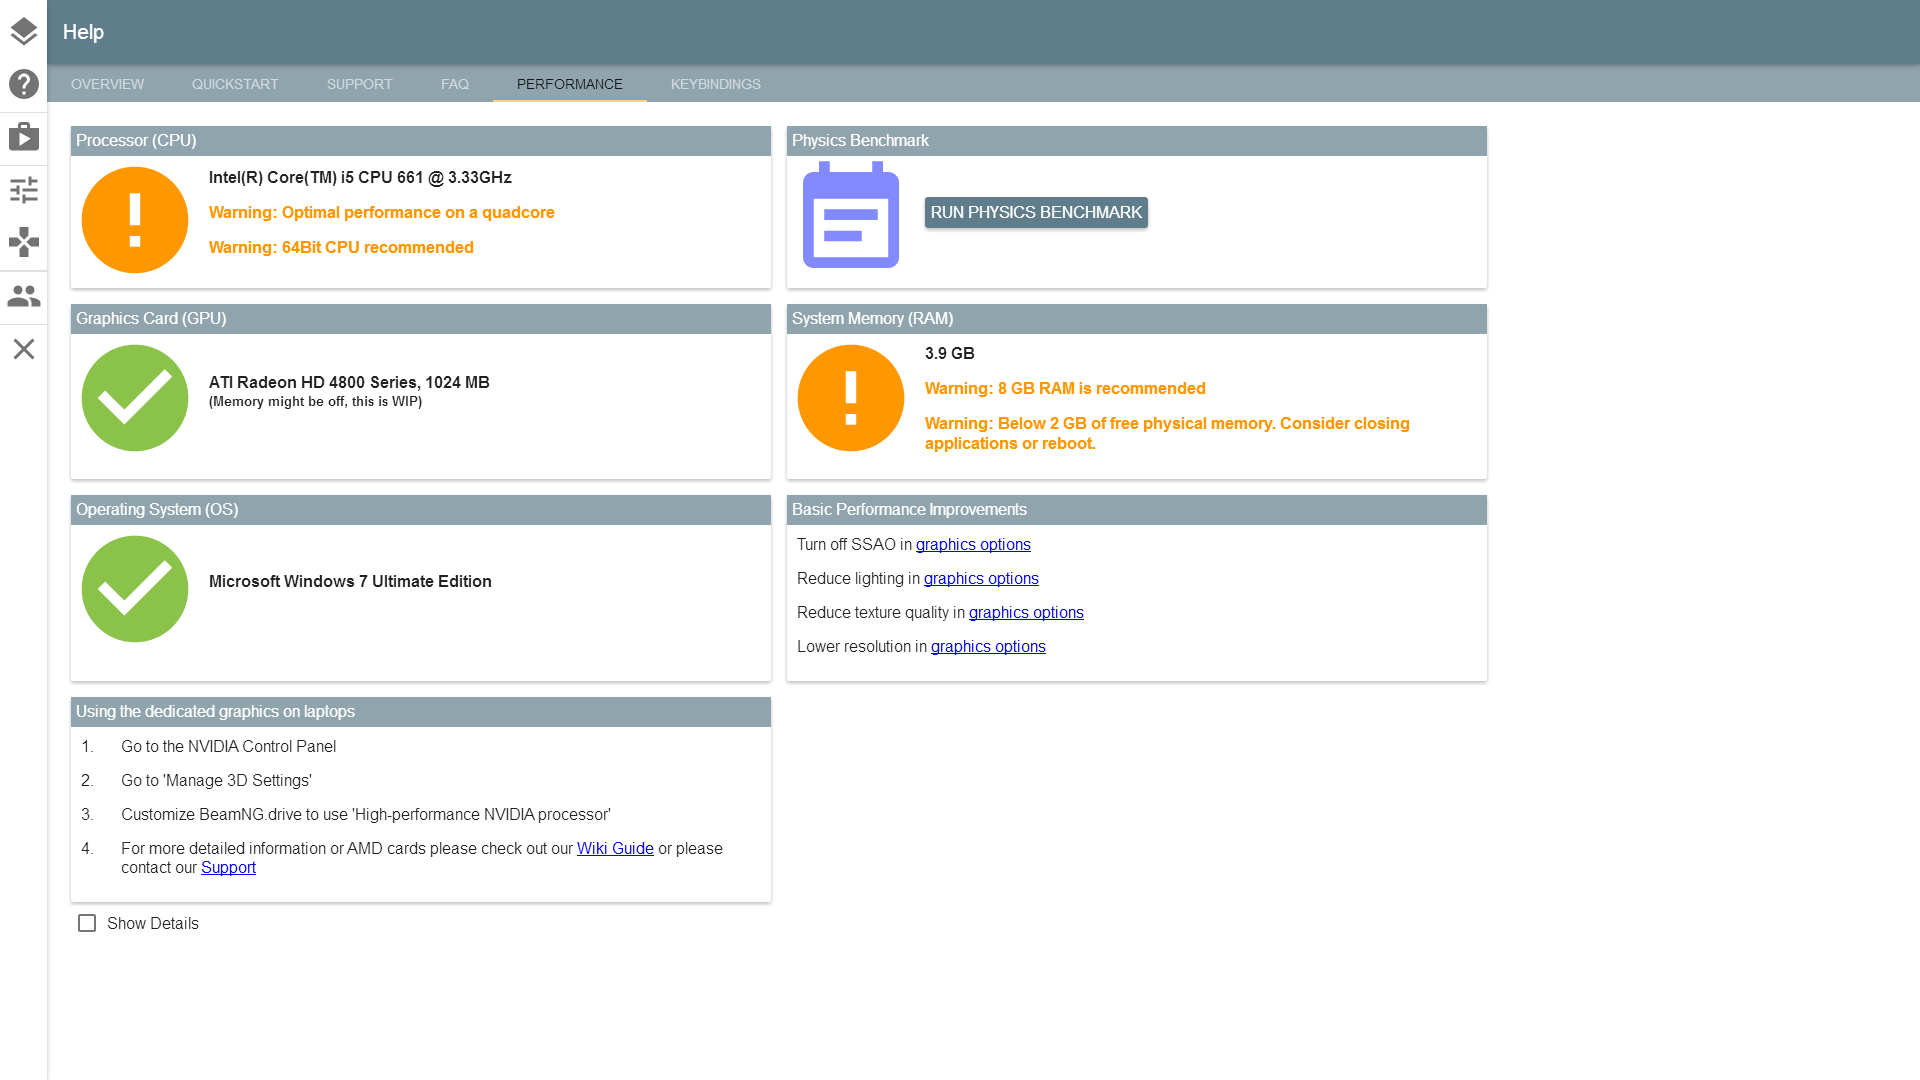Open the options sliders icon
The width and height of the screenshot is (1920, 1080).
pos(23,190)
